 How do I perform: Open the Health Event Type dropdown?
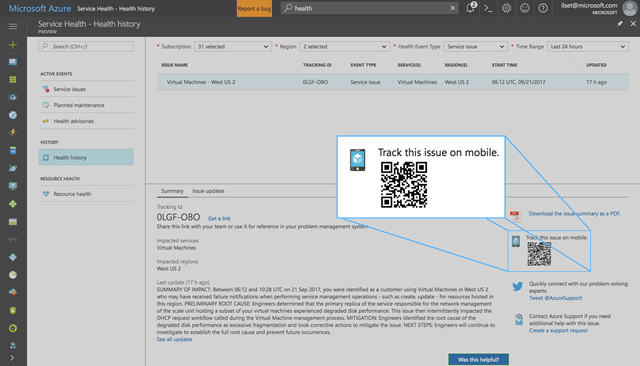point(475,47)
